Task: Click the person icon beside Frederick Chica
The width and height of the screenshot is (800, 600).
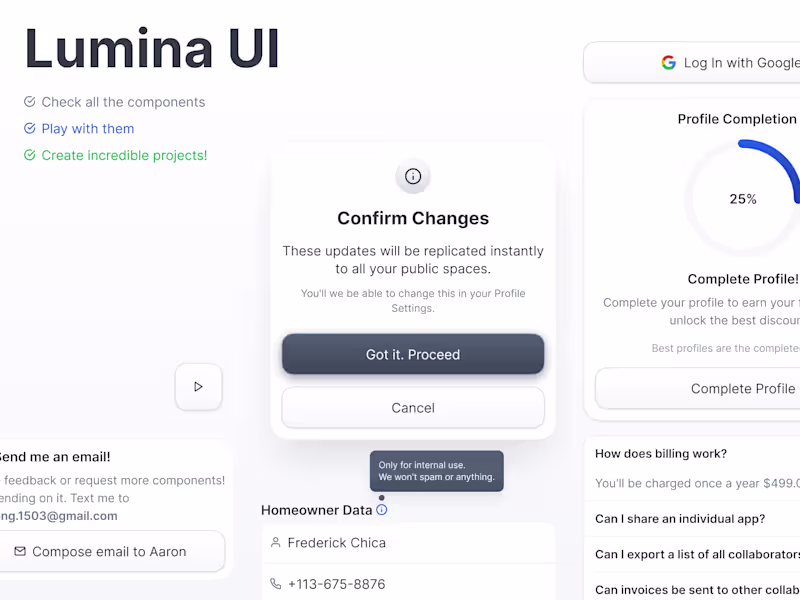Action: [276, 543]
